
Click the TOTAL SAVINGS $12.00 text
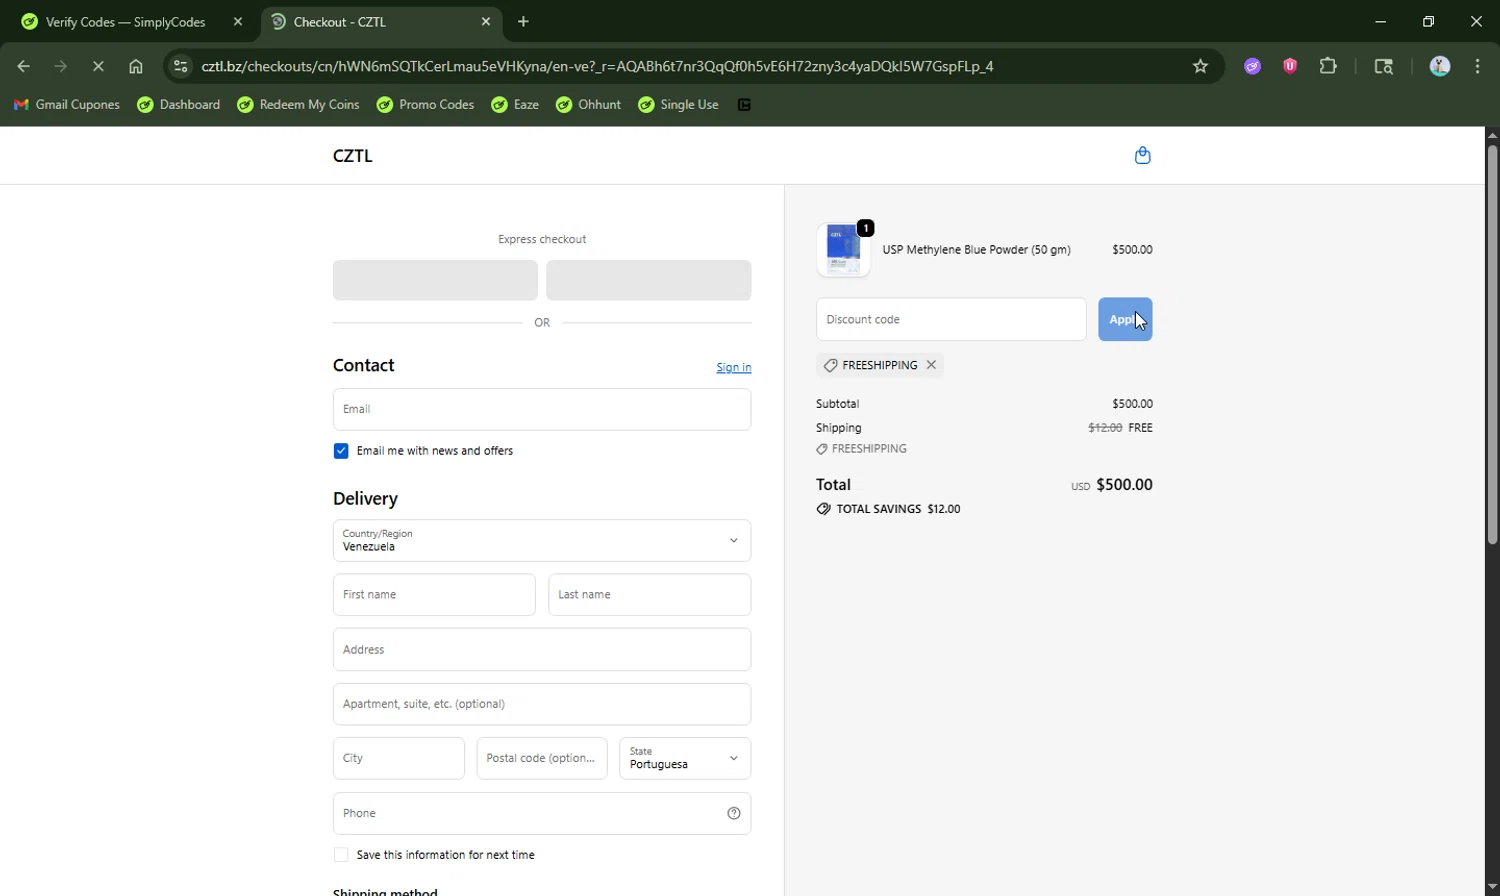(898, 509)
